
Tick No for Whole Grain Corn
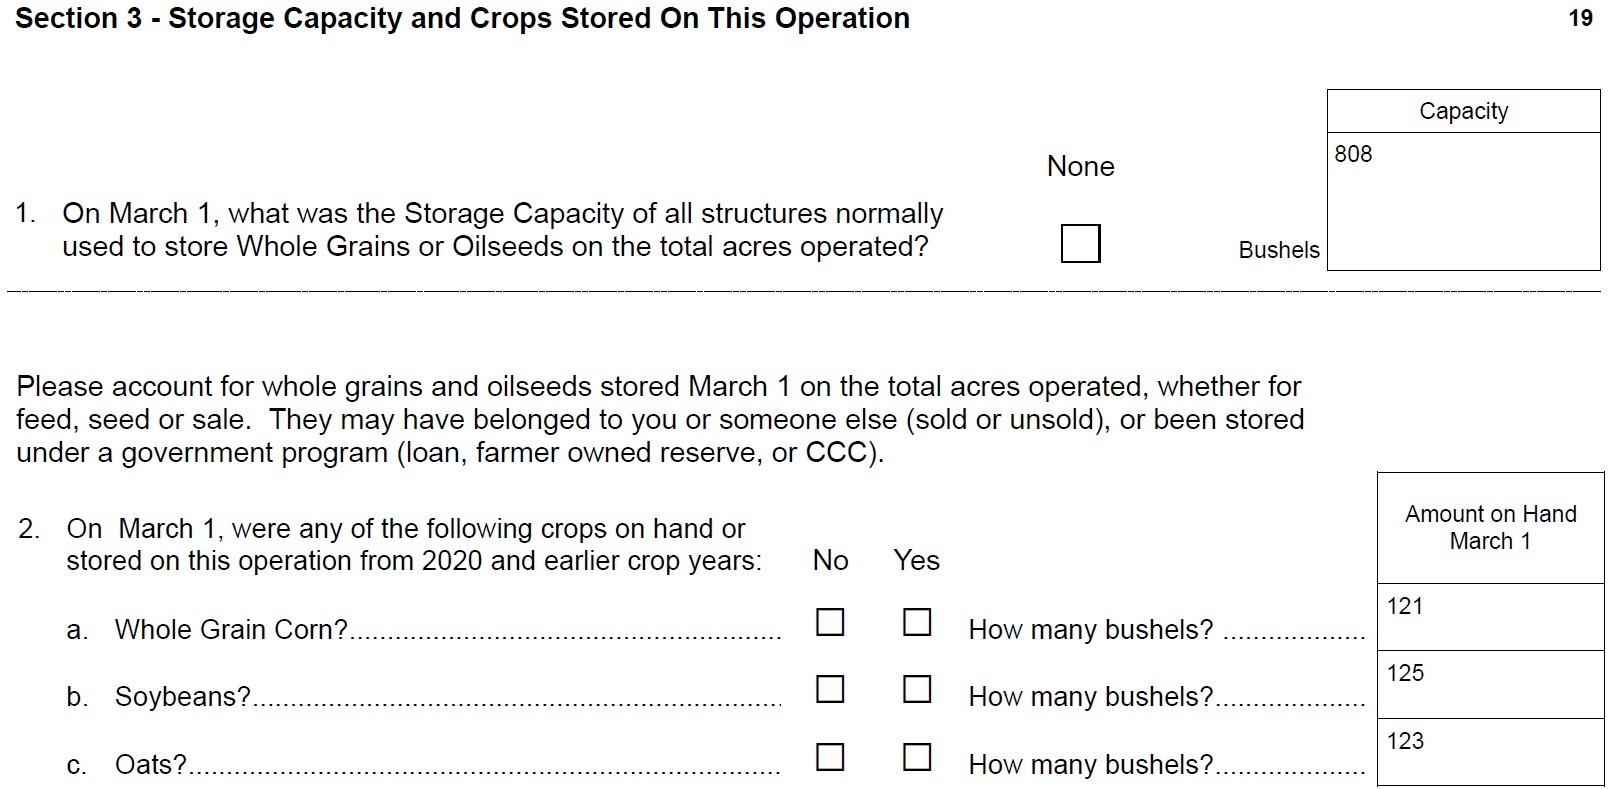click(x=830, y=622)
